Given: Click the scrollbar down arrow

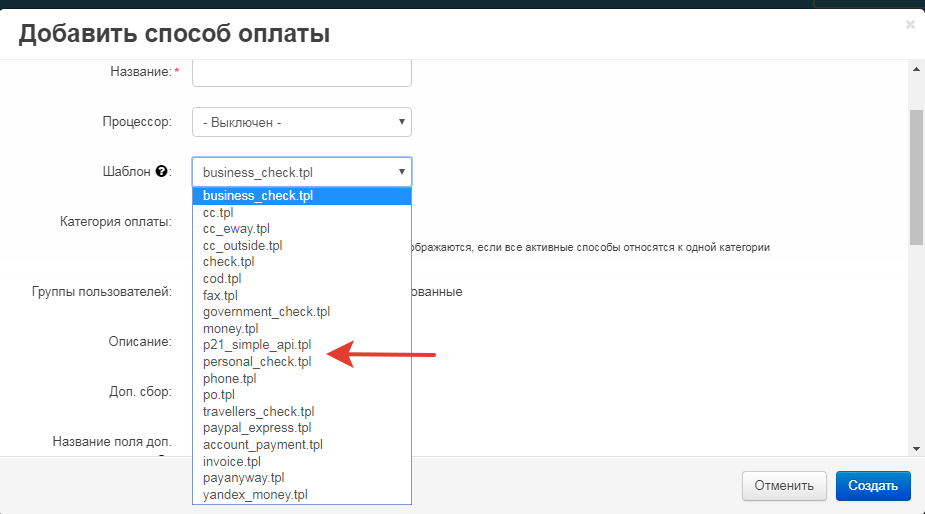Looking at the screenshot, I should click(916, 449).
